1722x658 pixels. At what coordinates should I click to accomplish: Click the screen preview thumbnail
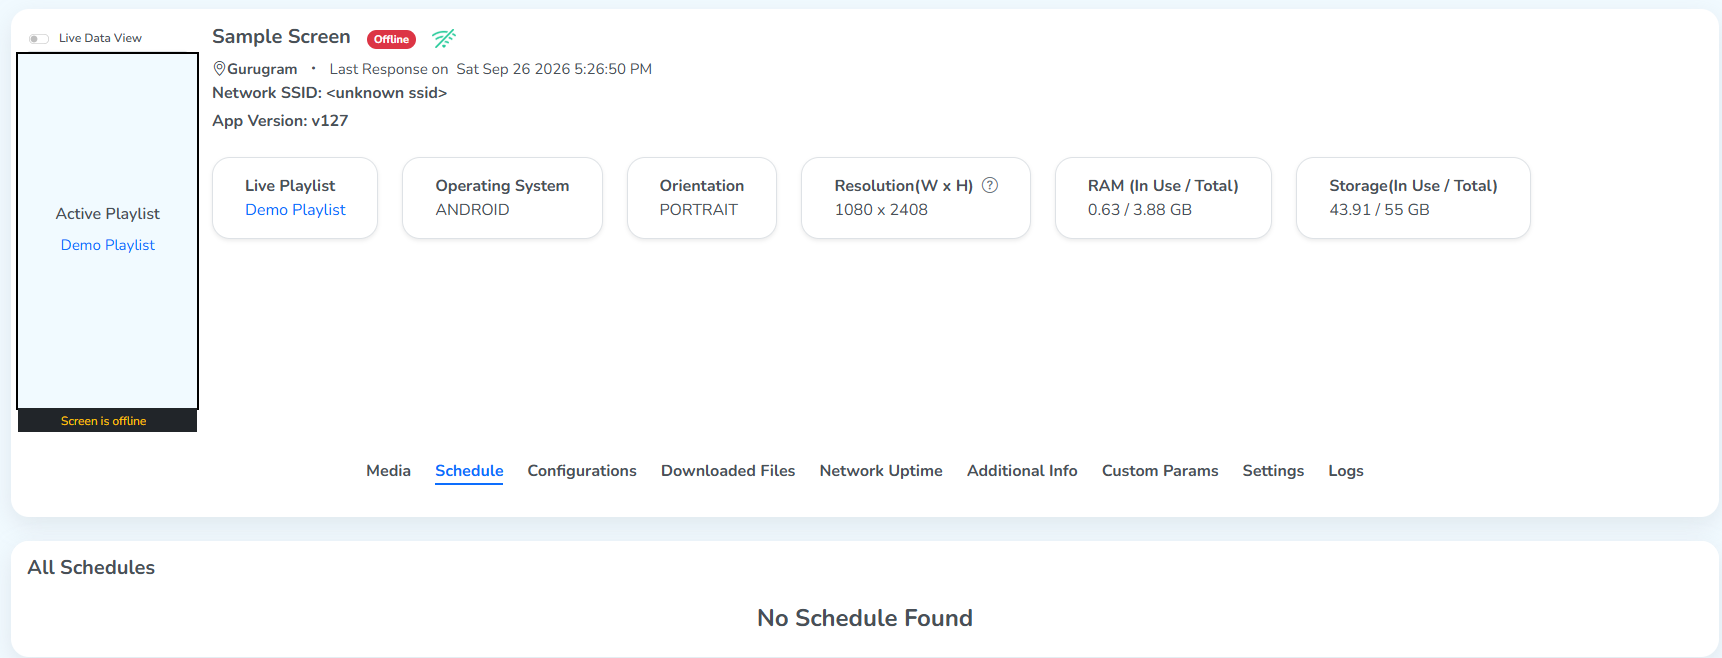point(108,231)
